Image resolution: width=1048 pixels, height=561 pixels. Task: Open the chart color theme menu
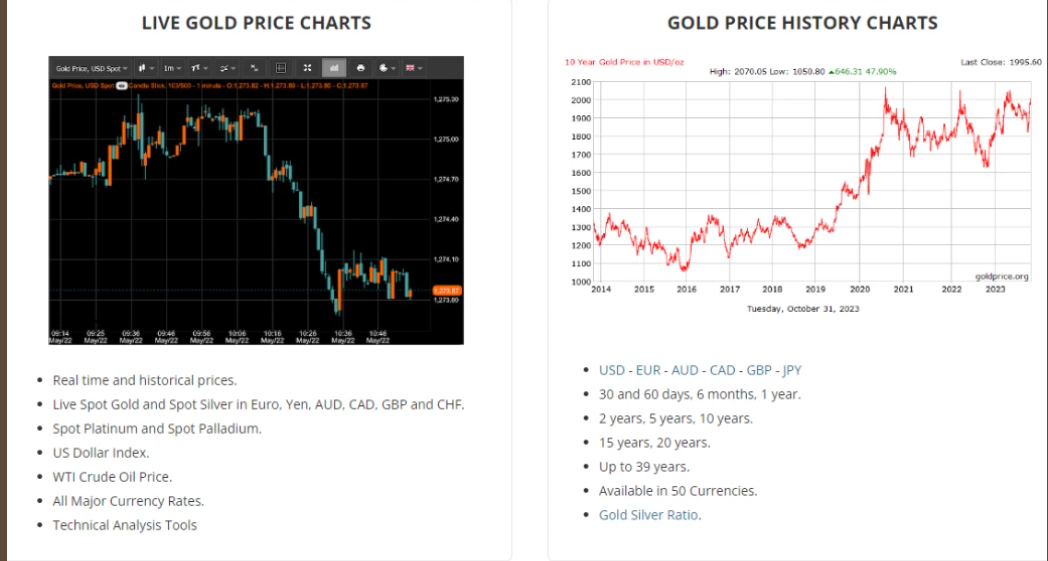pos(387,68)
